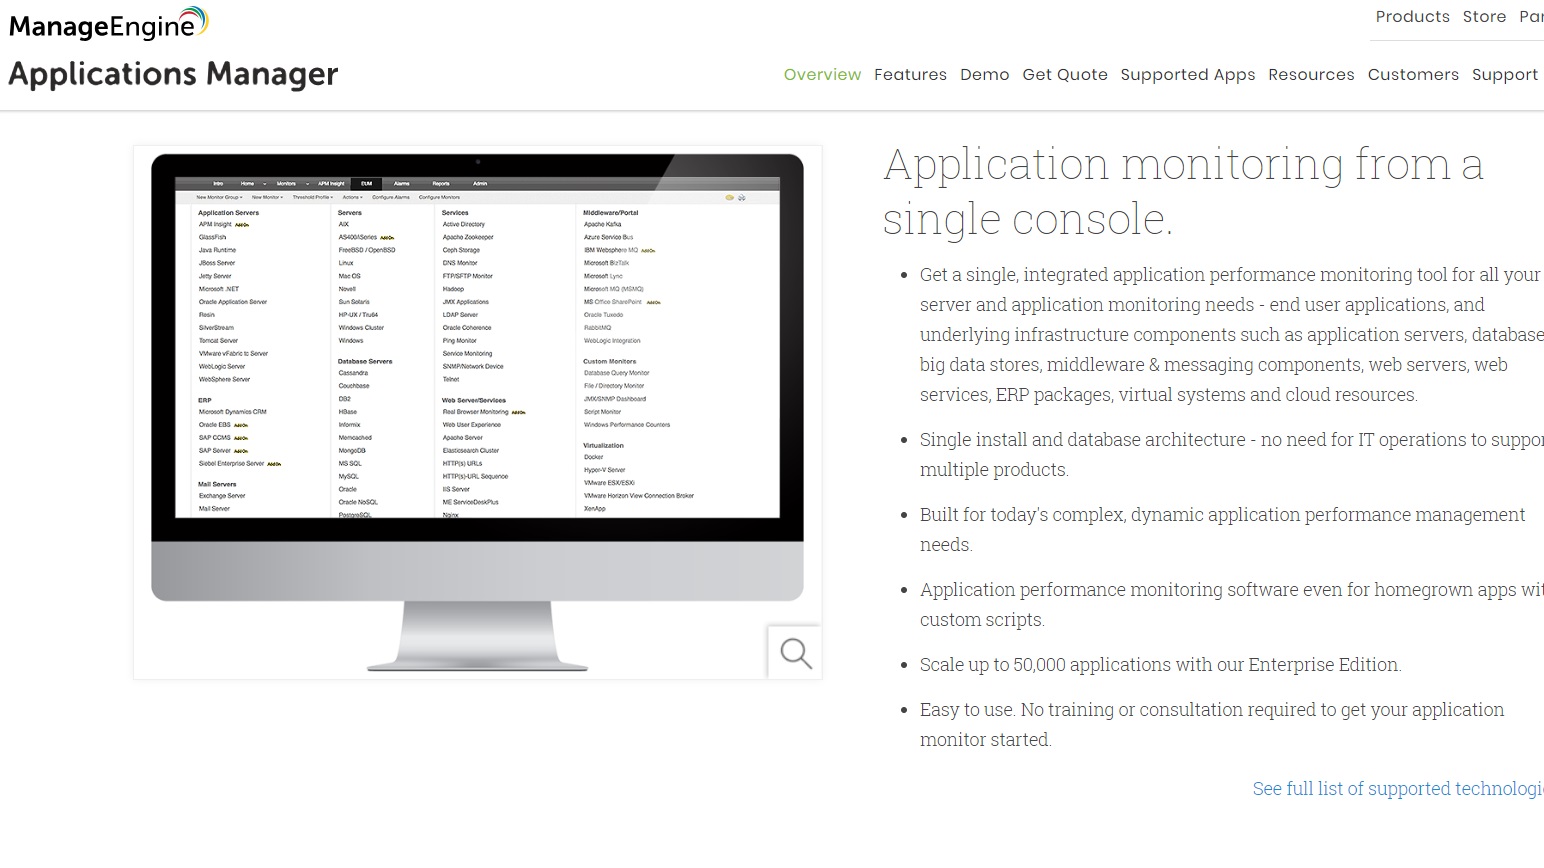Go to the Demo page

click(x=984, y=75)
